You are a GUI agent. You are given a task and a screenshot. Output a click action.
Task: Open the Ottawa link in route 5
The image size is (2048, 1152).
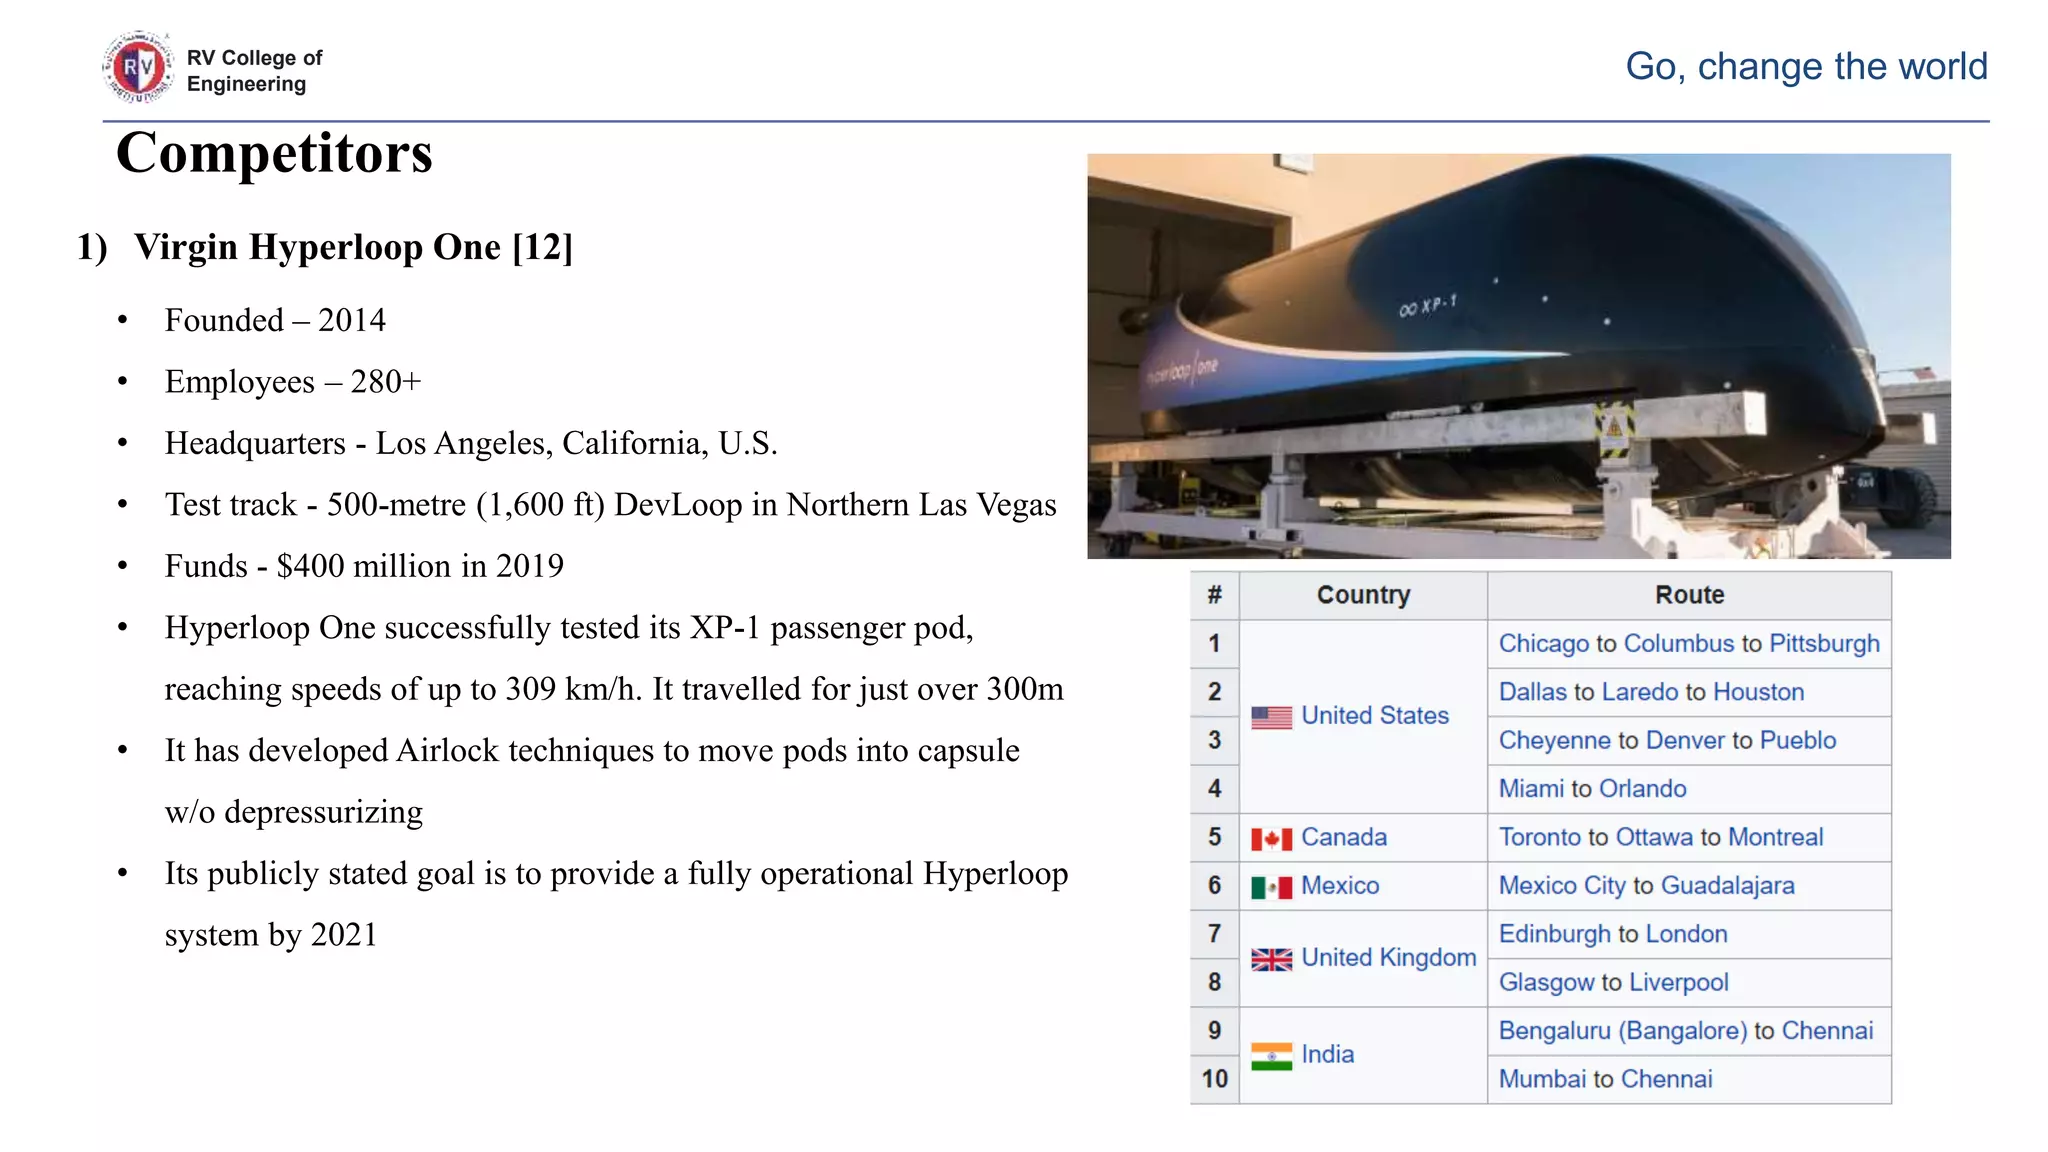(1654, 837)
